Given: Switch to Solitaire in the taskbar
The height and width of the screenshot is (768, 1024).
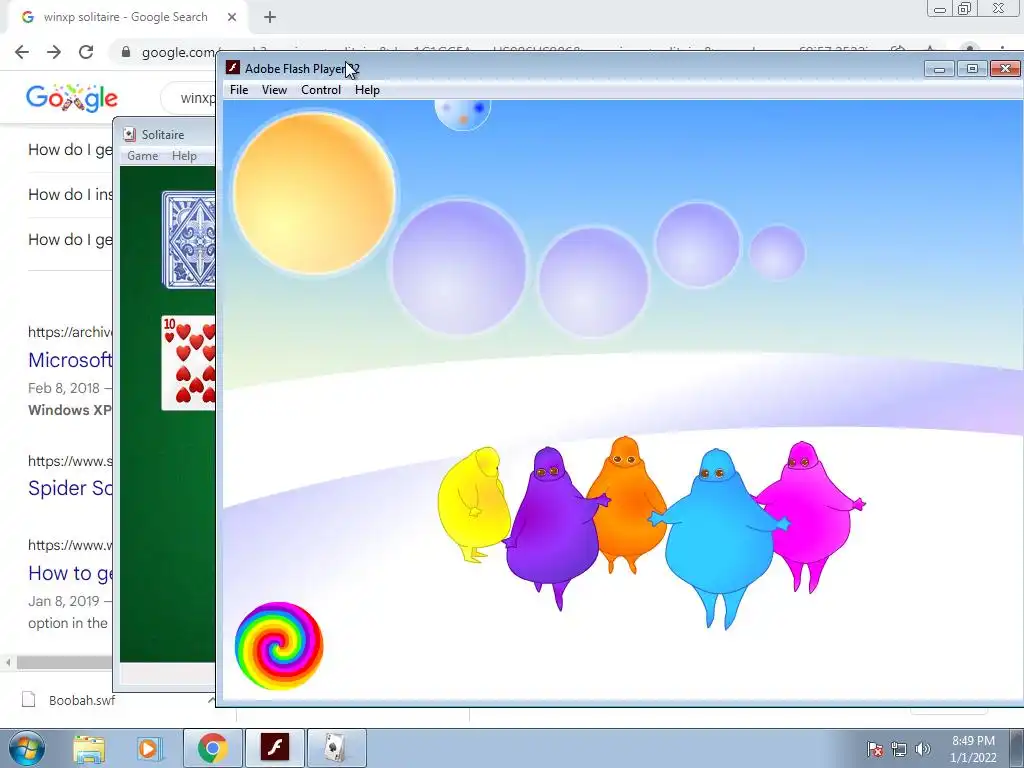Looking at the screenshot, I should pyautogui.click(x=336, y=748).
